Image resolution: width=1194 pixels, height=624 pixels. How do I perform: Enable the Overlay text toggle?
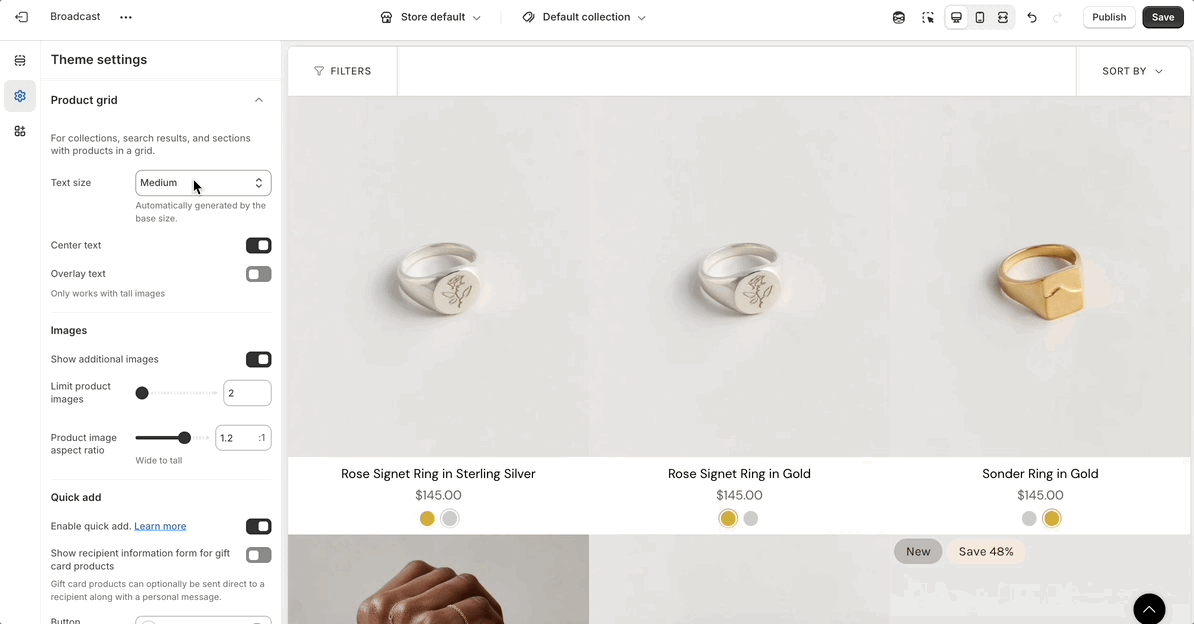coord(258,274)
